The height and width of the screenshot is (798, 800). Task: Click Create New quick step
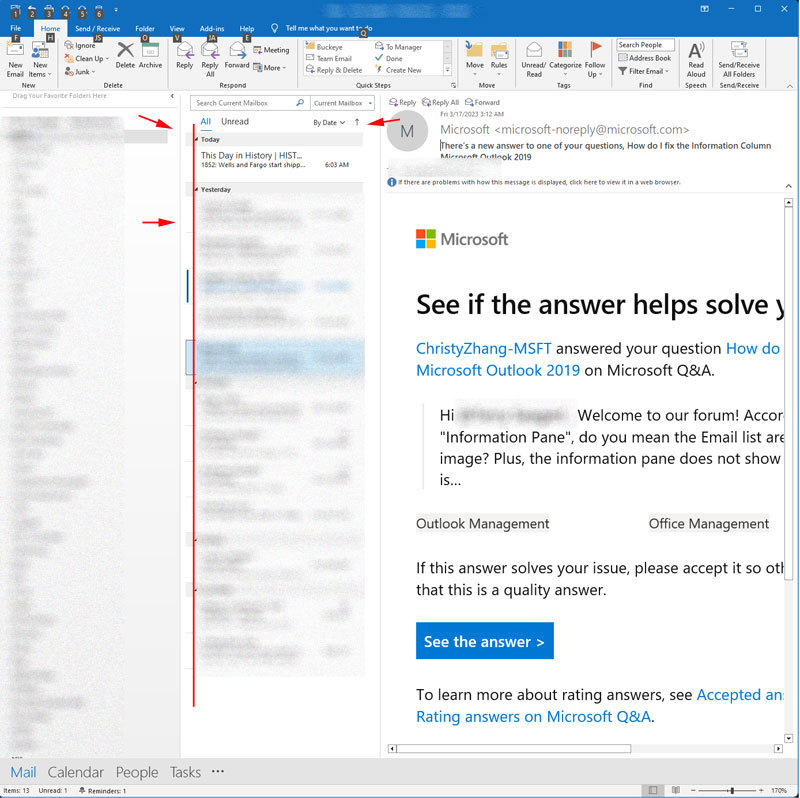coord(398,70)
